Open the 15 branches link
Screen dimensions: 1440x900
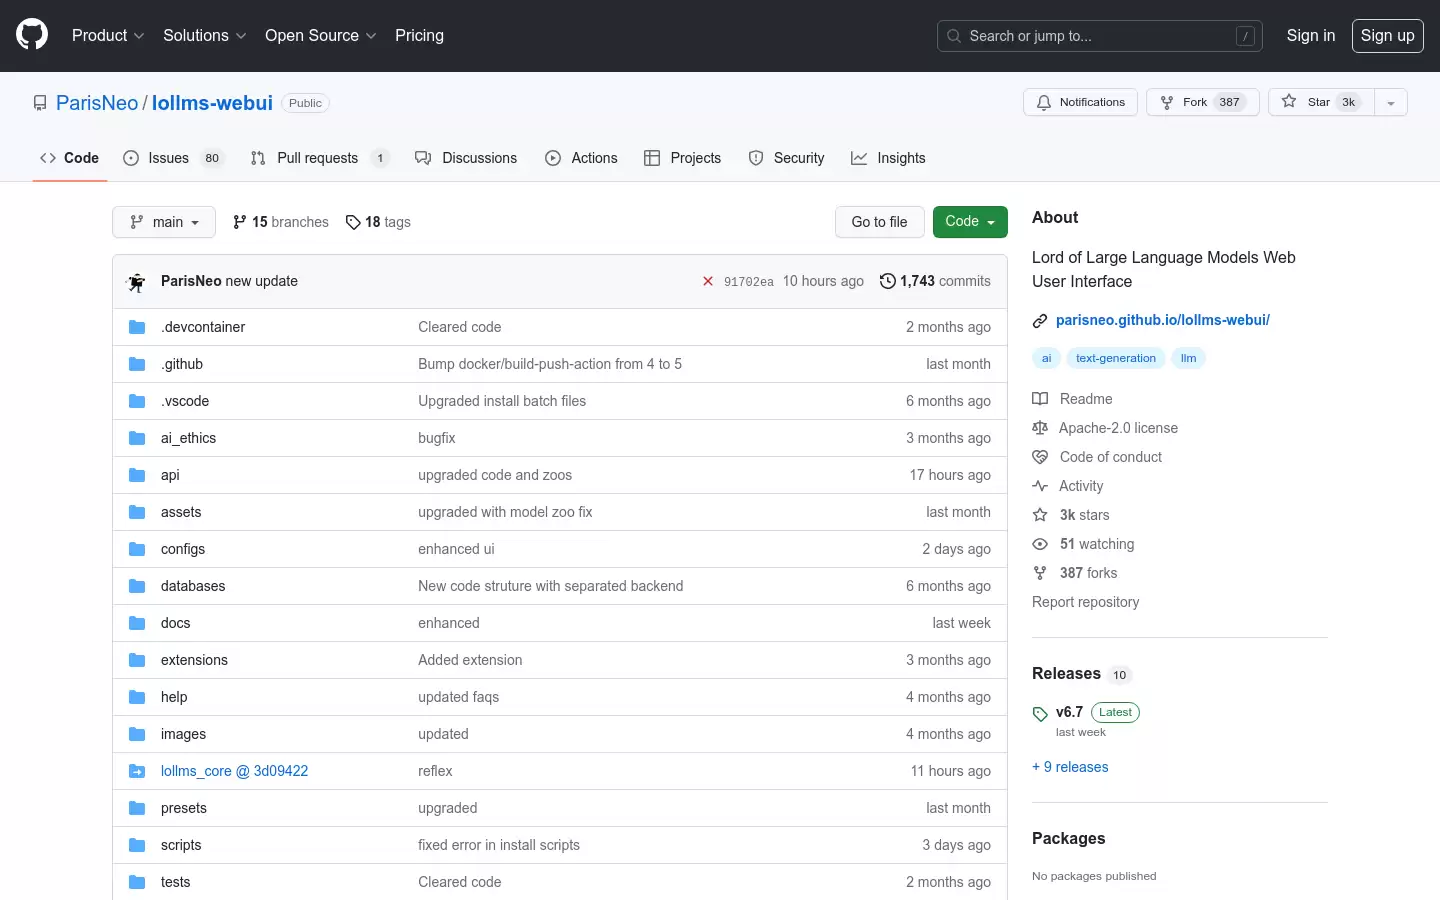coord(280,222)
